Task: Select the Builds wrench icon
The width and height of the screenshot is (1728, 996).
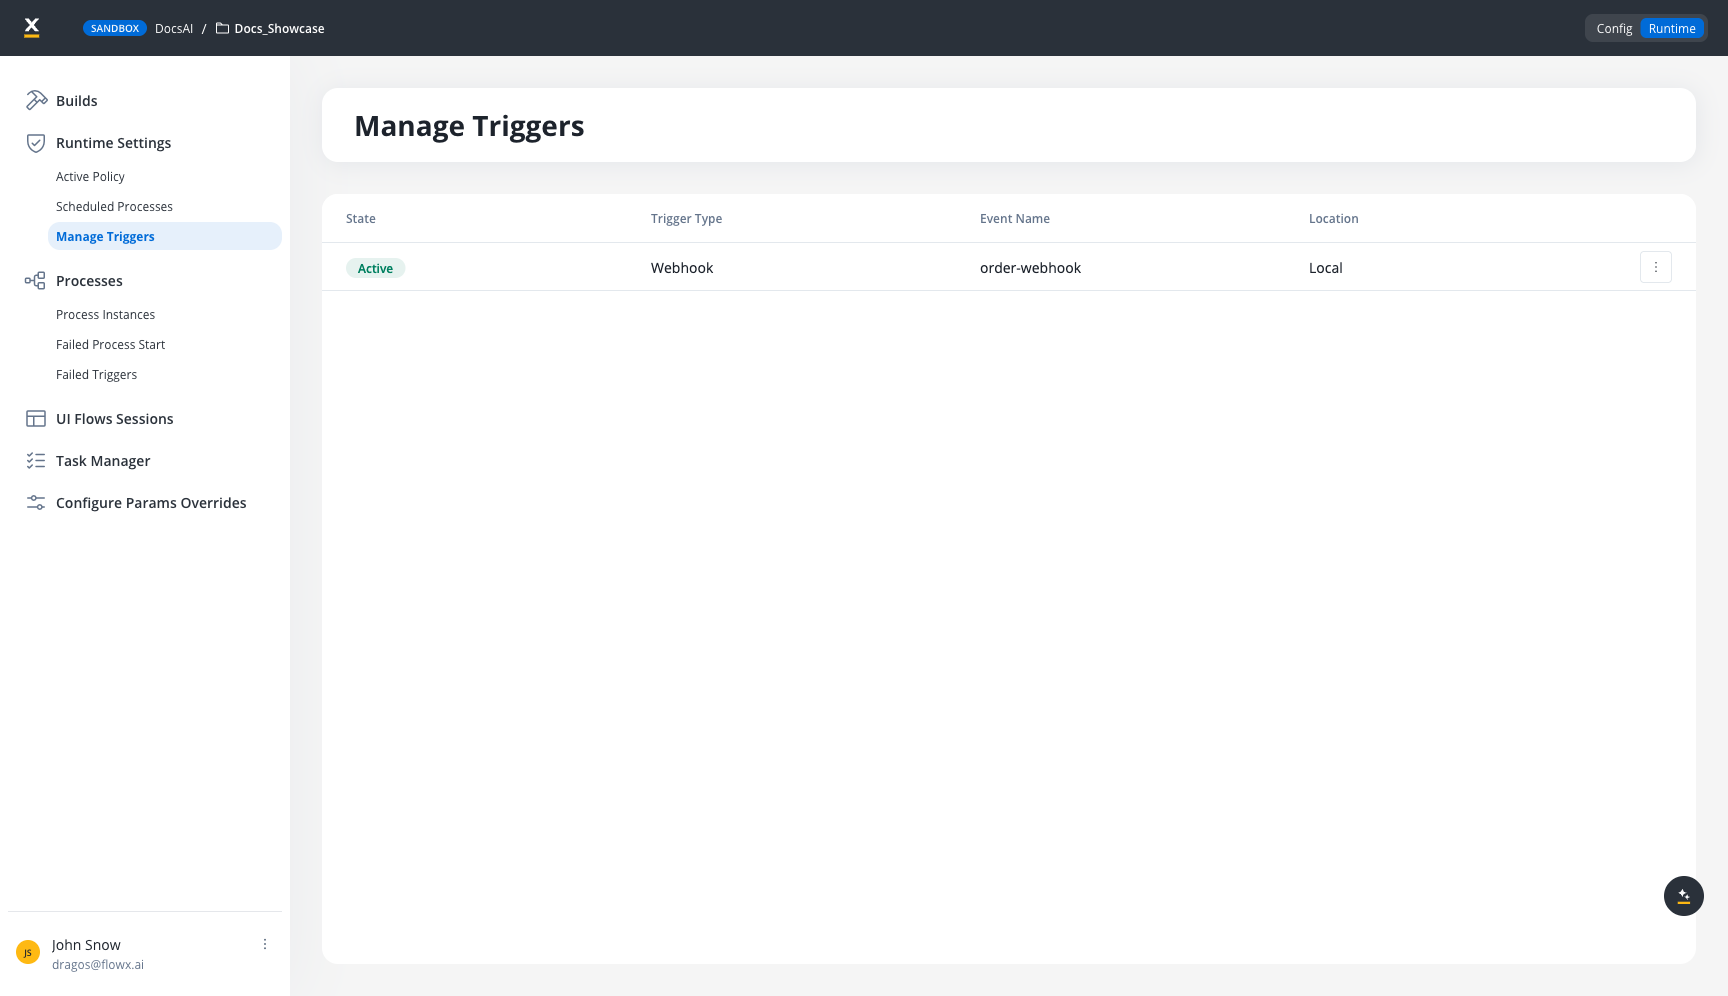Action: 36,100
